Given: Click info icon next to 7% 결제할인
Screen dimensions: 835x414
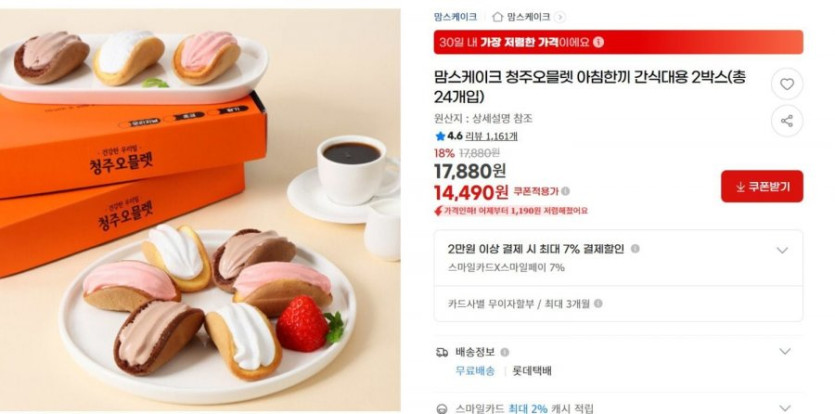Looking at the screenshot, I should coord(635,249).
